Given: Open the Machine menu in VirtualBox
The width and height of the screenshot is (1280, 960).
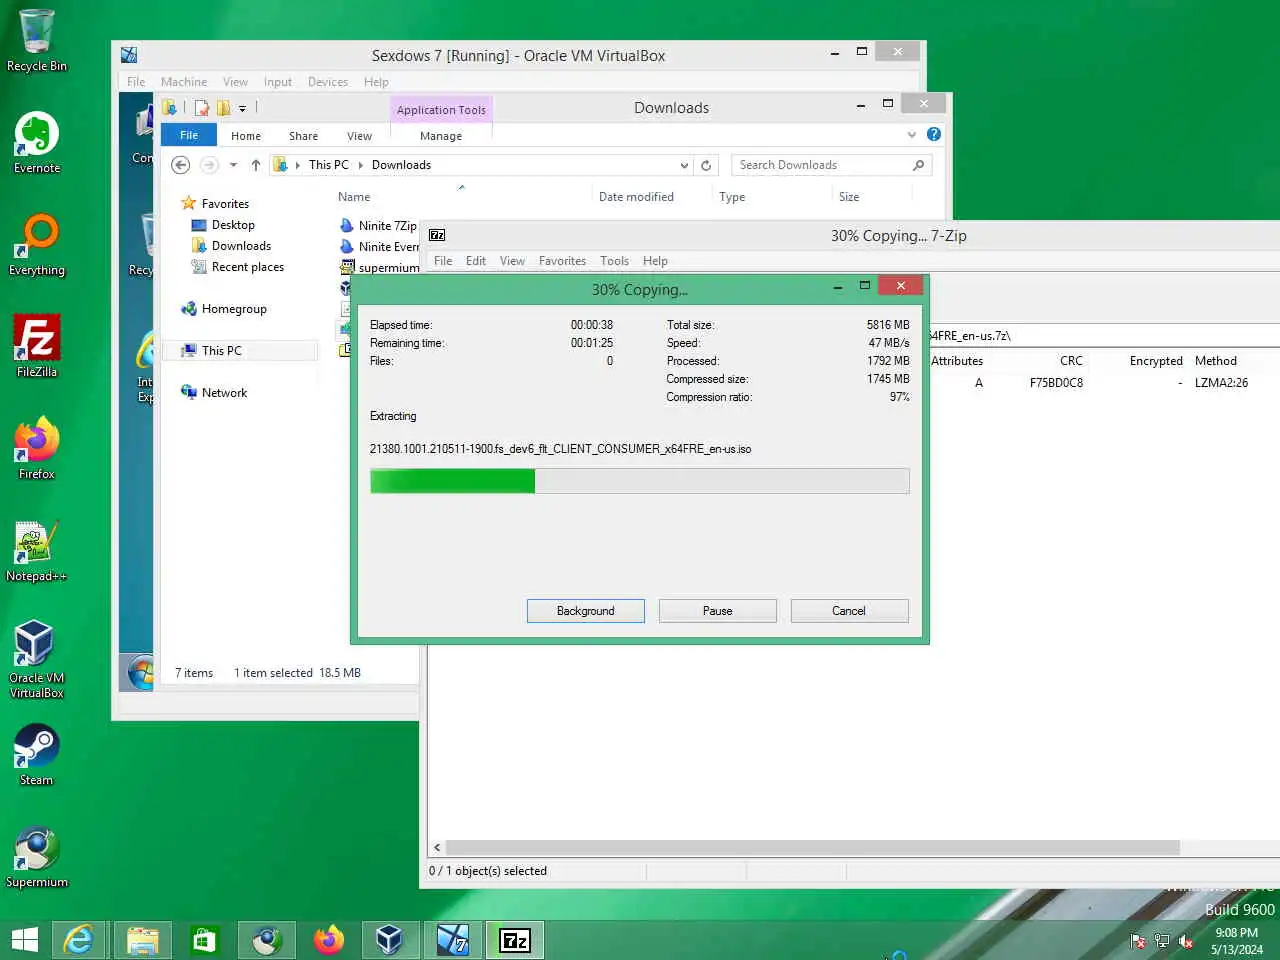Looking at the screenshot, I should (184, 82).
